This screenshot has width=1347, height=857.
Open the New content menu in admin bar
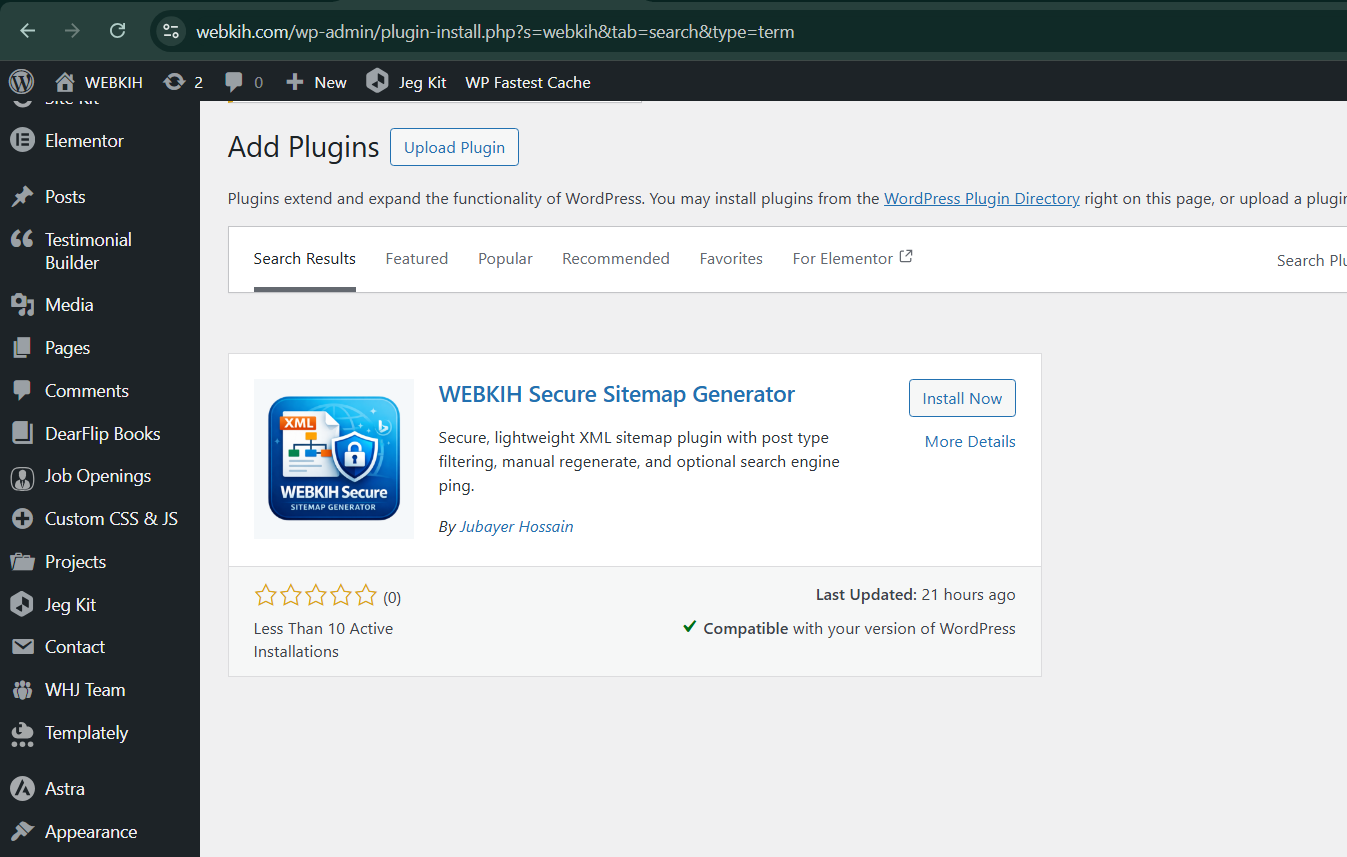click(x=316, y=82)
